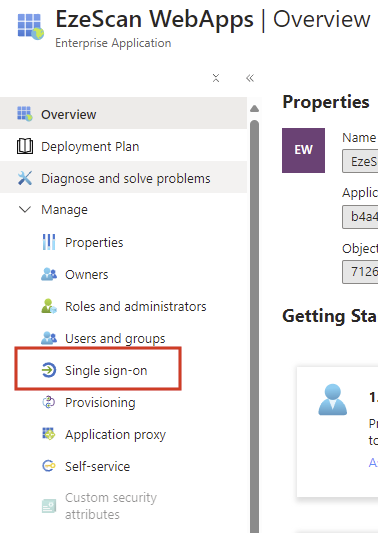Click the Deployment Plan book icon
The width and height of the screenshot is (378, 533).
coord(25,146)
